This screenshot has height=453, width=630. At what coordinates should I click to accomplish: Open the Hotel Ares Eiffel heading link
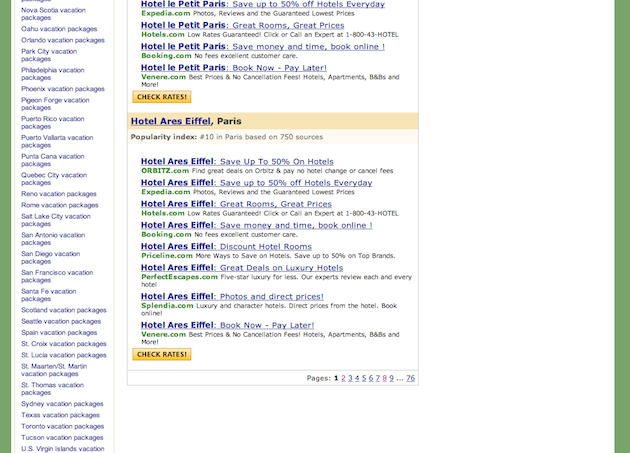coord(171,121)
